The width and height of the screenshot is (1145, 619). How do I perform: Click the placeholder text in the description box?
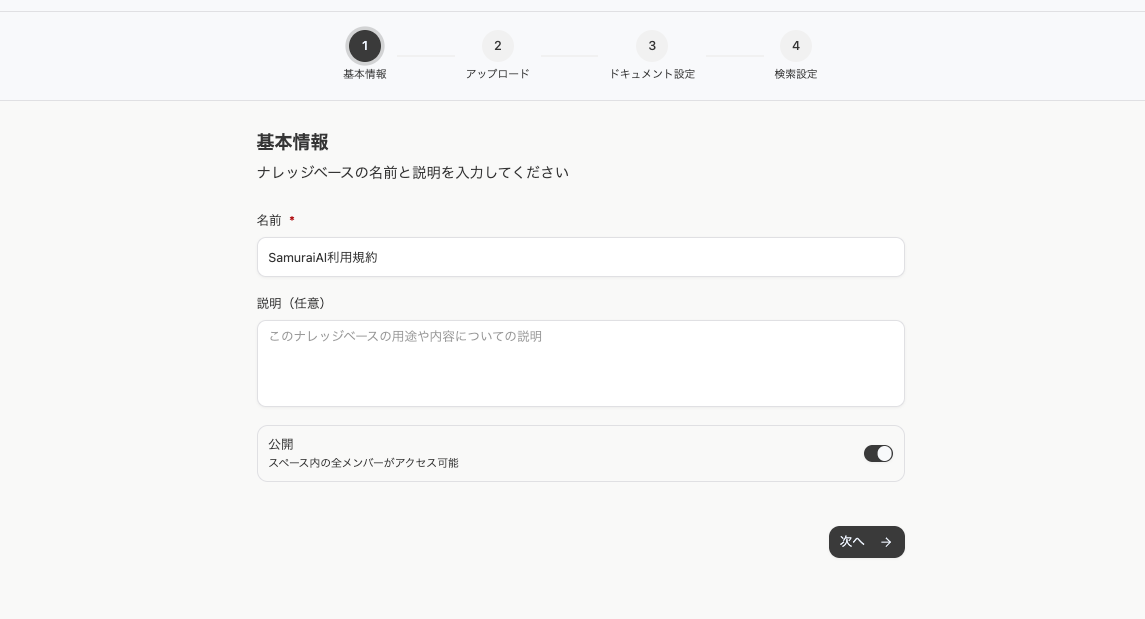[x=404, y=336]
